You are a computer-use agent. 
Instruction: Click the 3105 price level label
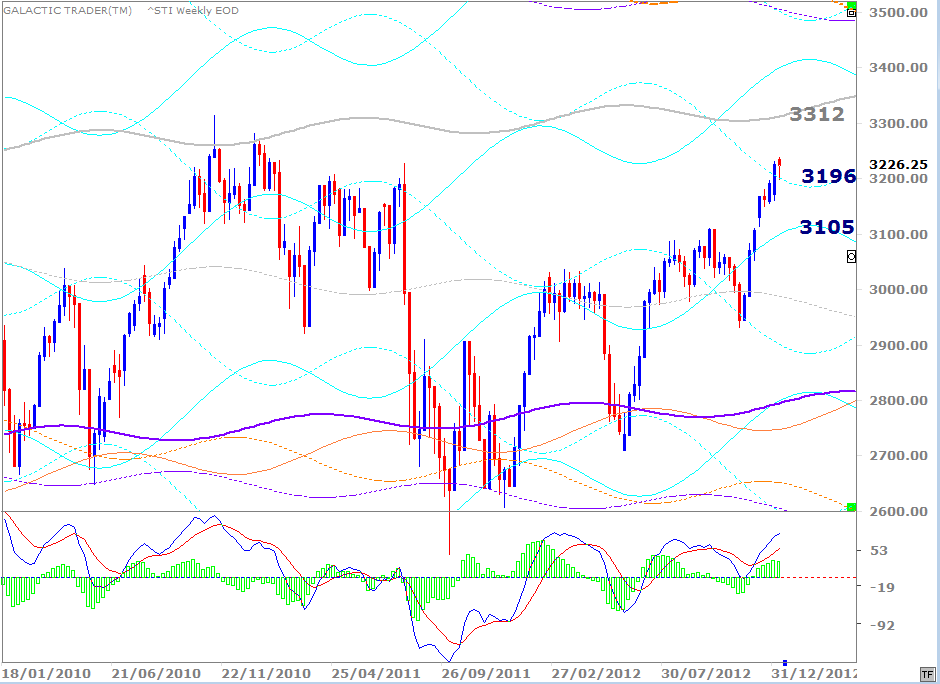pyautogui.click(x=827, y=227)
